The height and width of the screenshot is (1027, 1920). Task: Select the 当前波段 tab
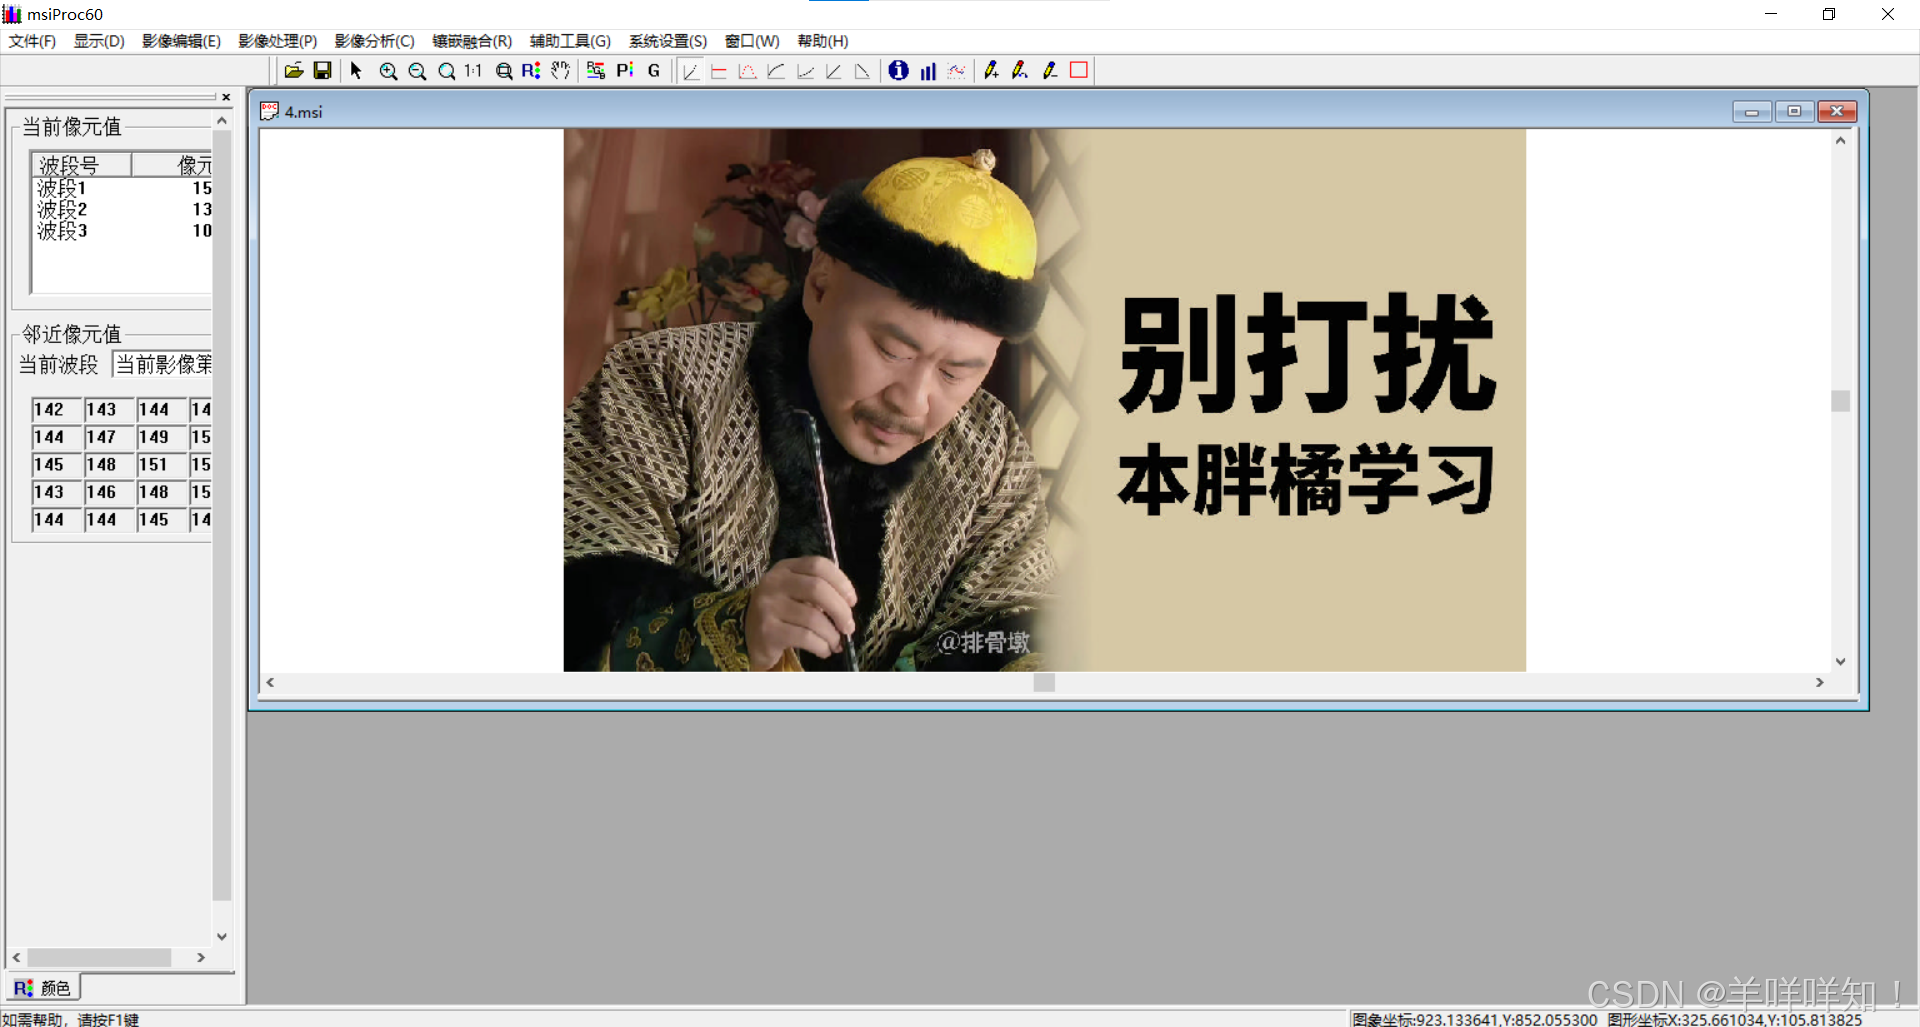(59, 364)
